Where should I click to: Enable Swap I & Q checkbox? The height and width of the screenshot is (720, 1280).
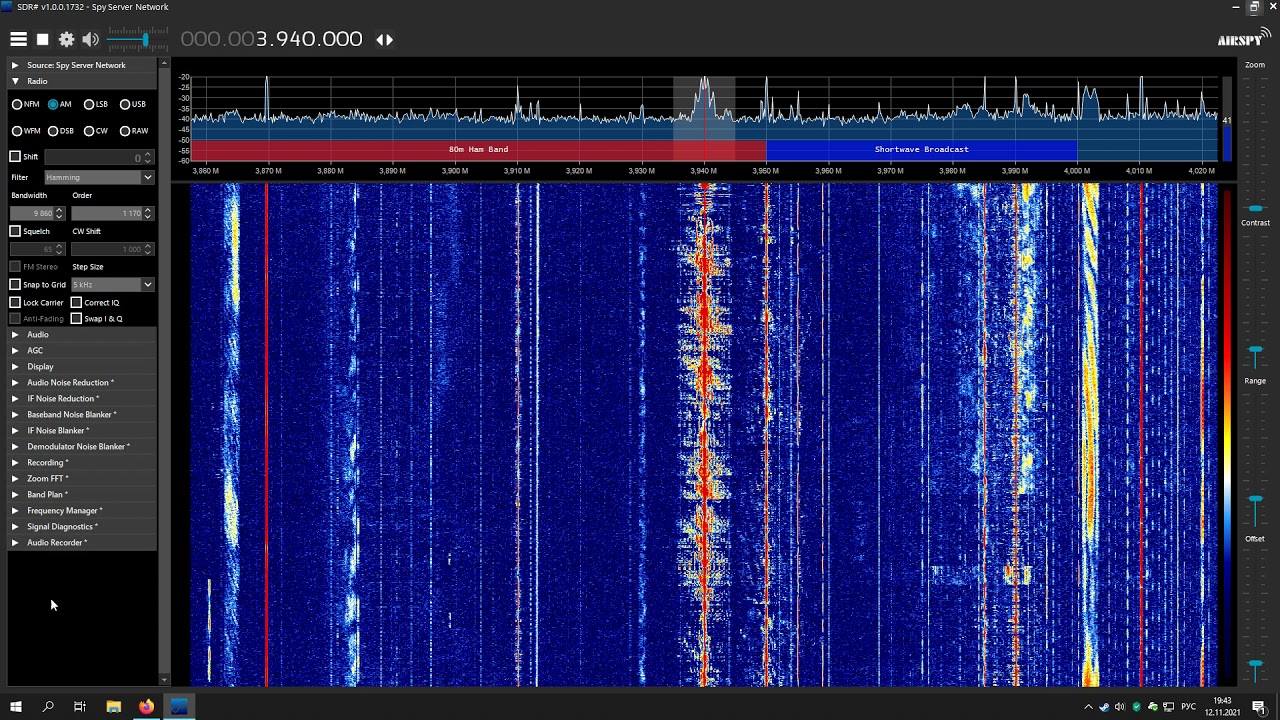coord(76,319)
